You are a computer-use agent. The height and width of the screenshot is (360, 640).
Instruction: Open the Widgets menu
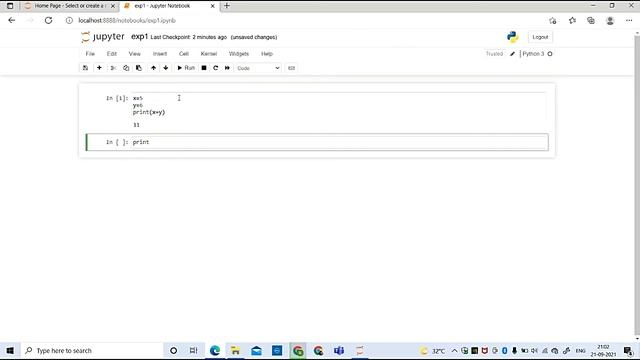click(239, 54)
